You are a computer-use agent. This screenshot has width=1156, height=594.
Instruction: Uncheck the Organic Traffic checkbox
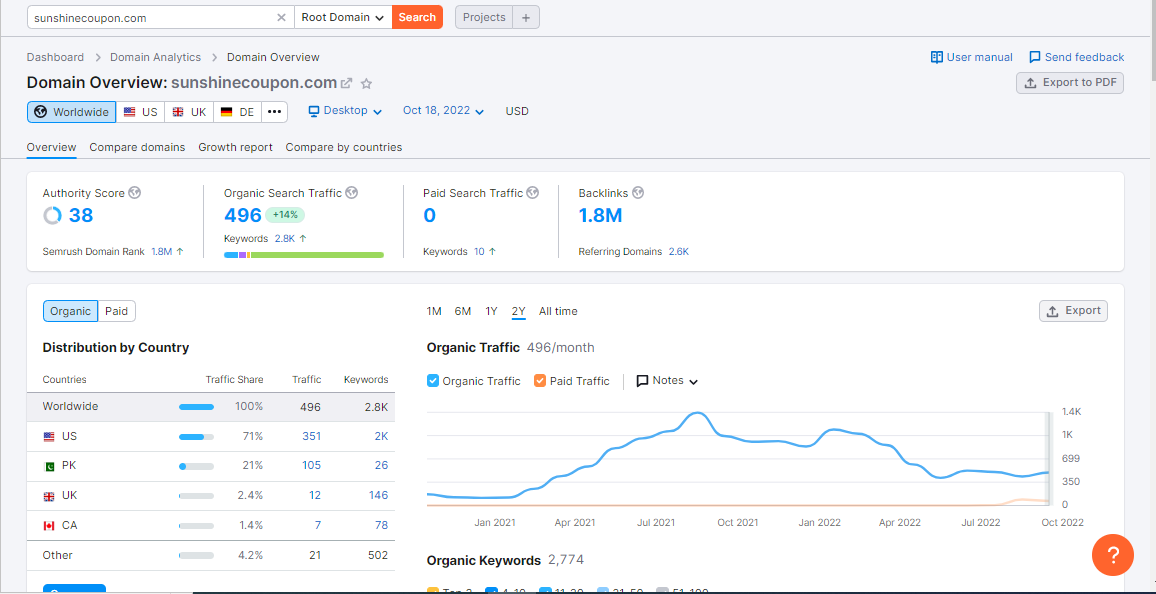pos(433,381)
